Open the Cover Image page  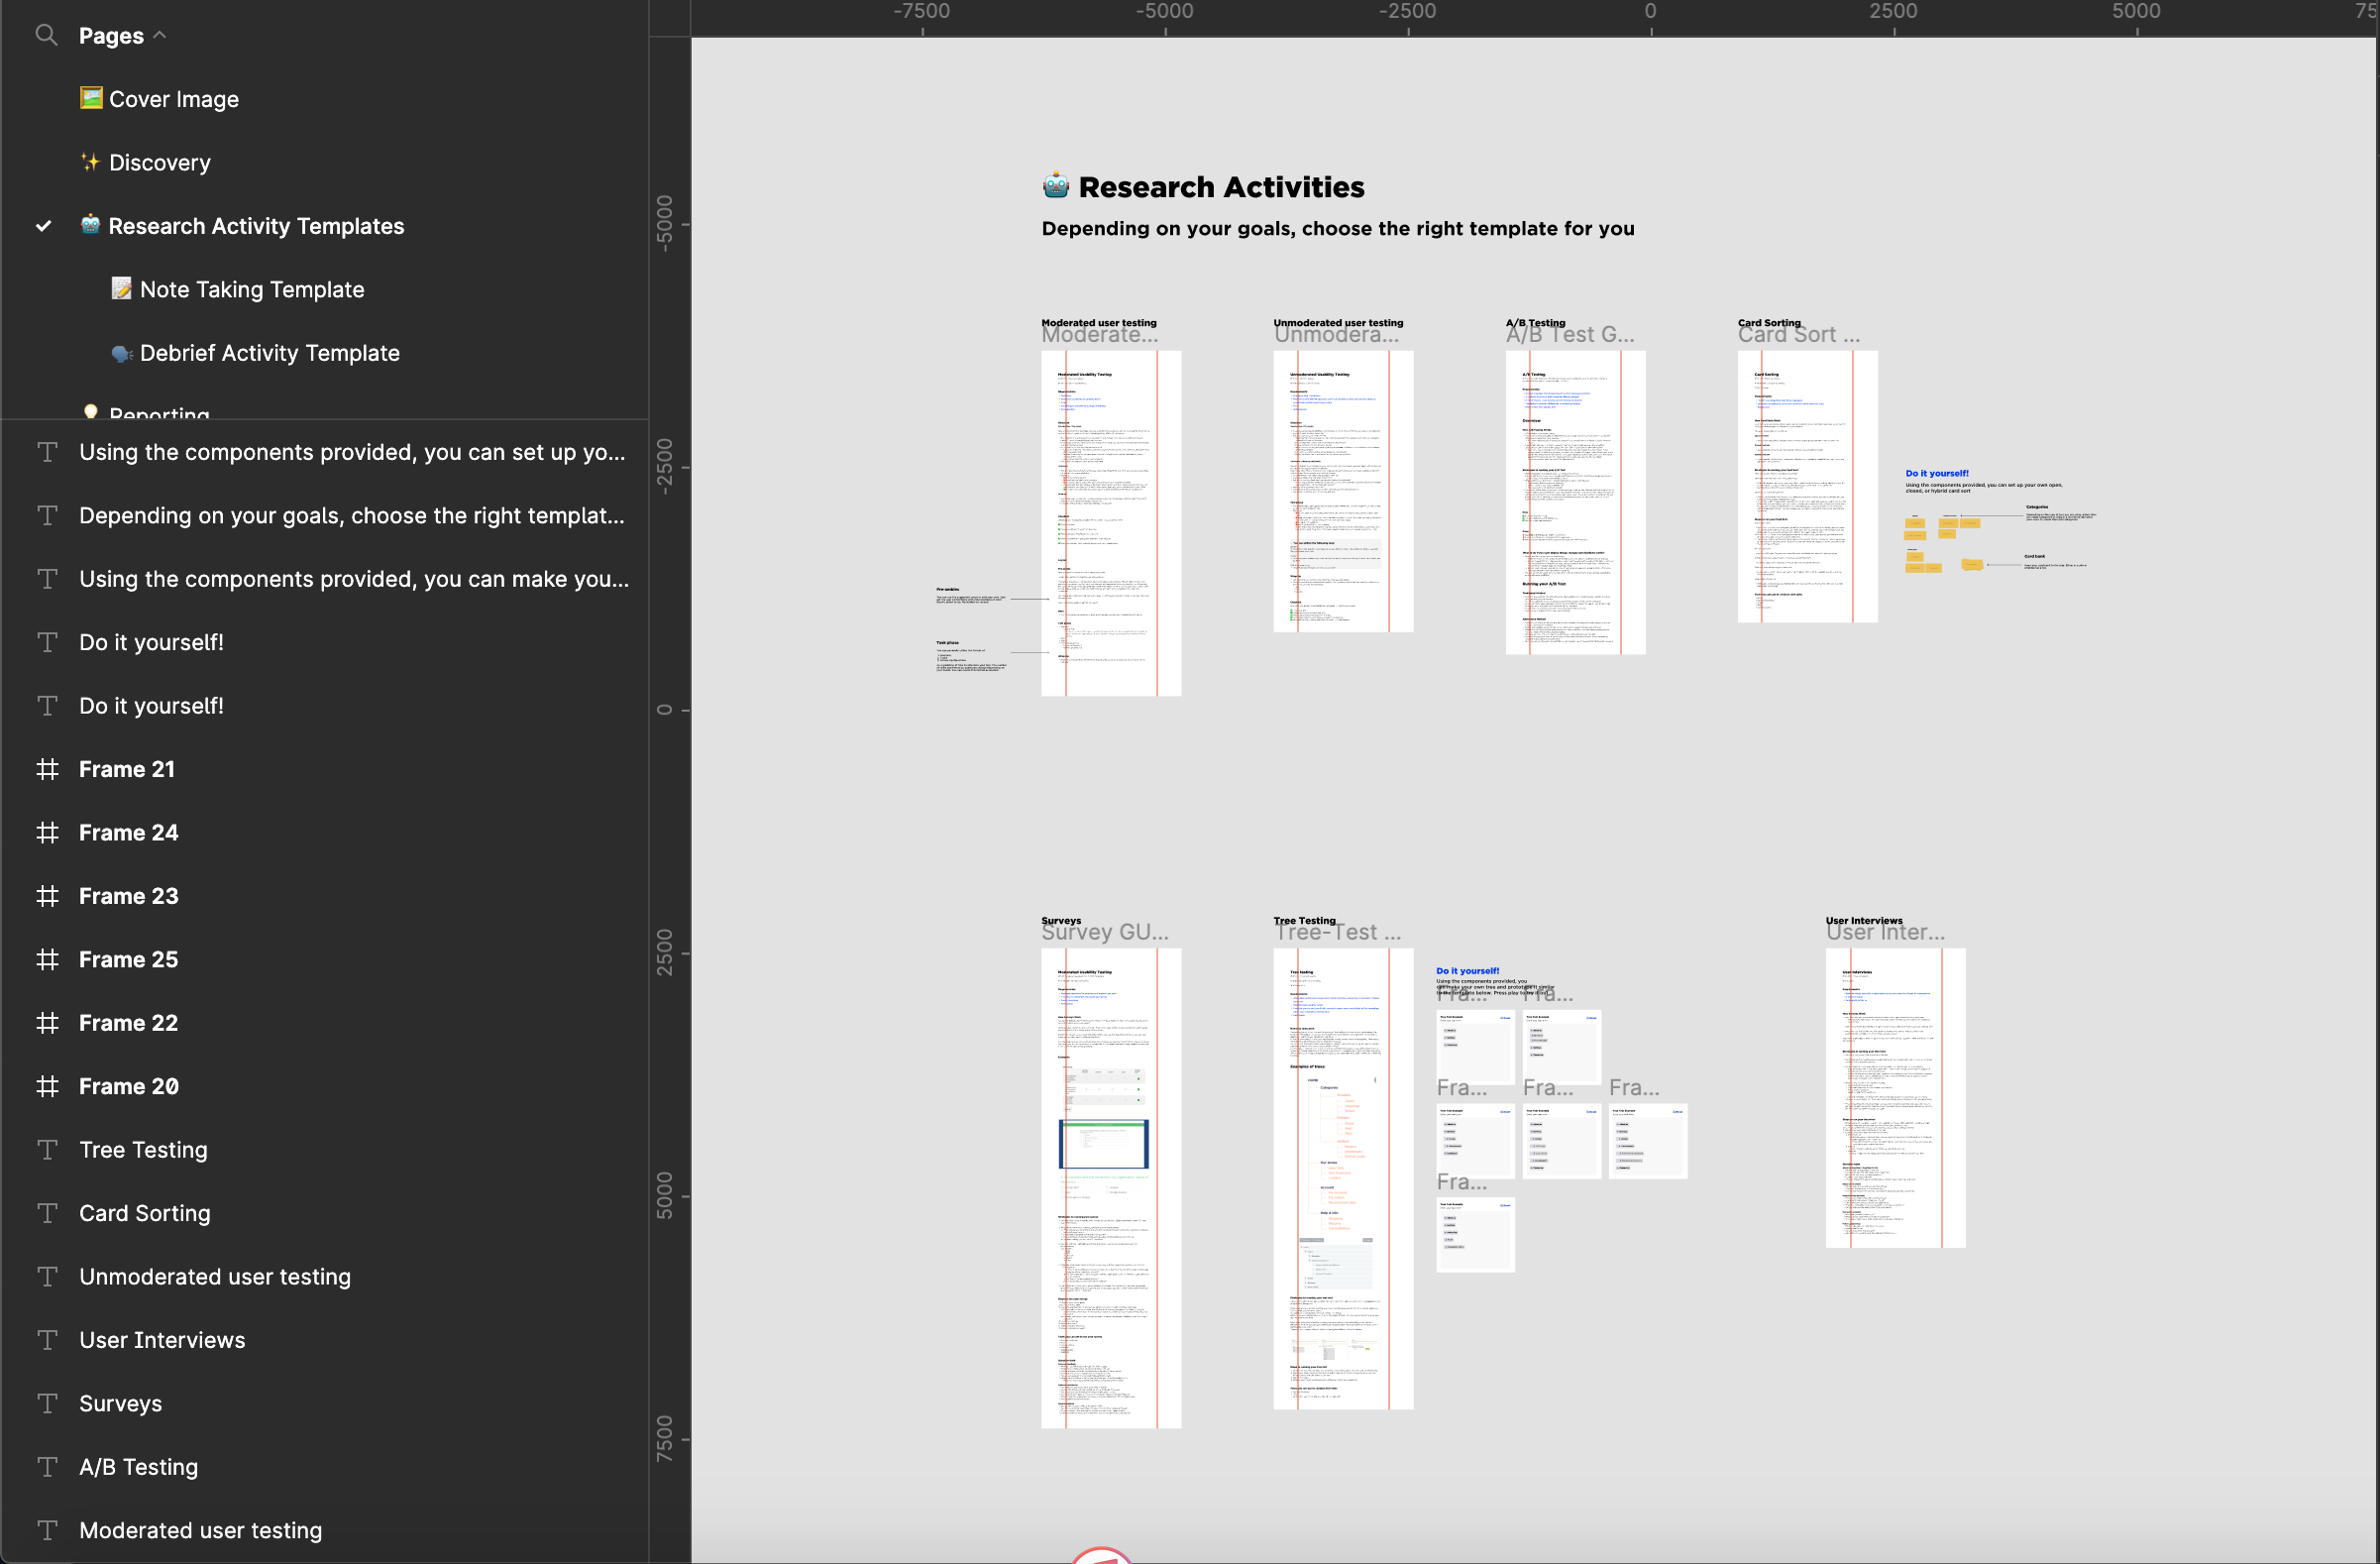point(173,99)
